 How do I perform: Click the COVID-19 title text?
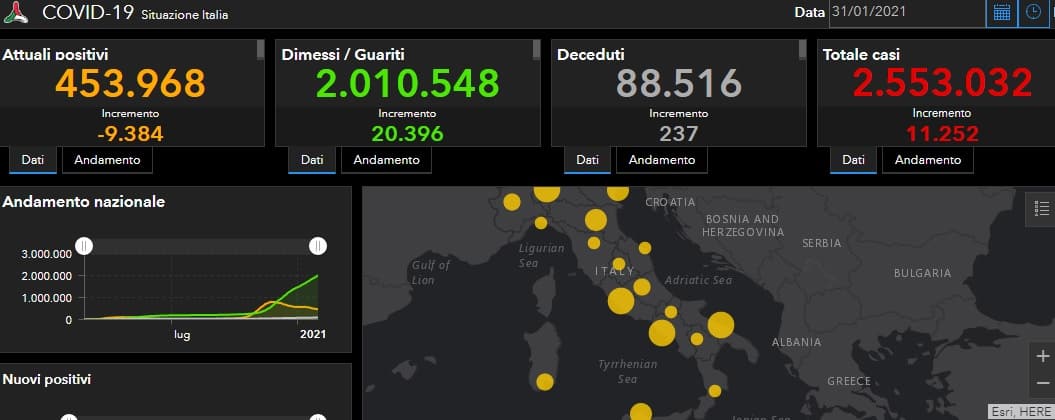pyautogui.click(x=87, y=12)
